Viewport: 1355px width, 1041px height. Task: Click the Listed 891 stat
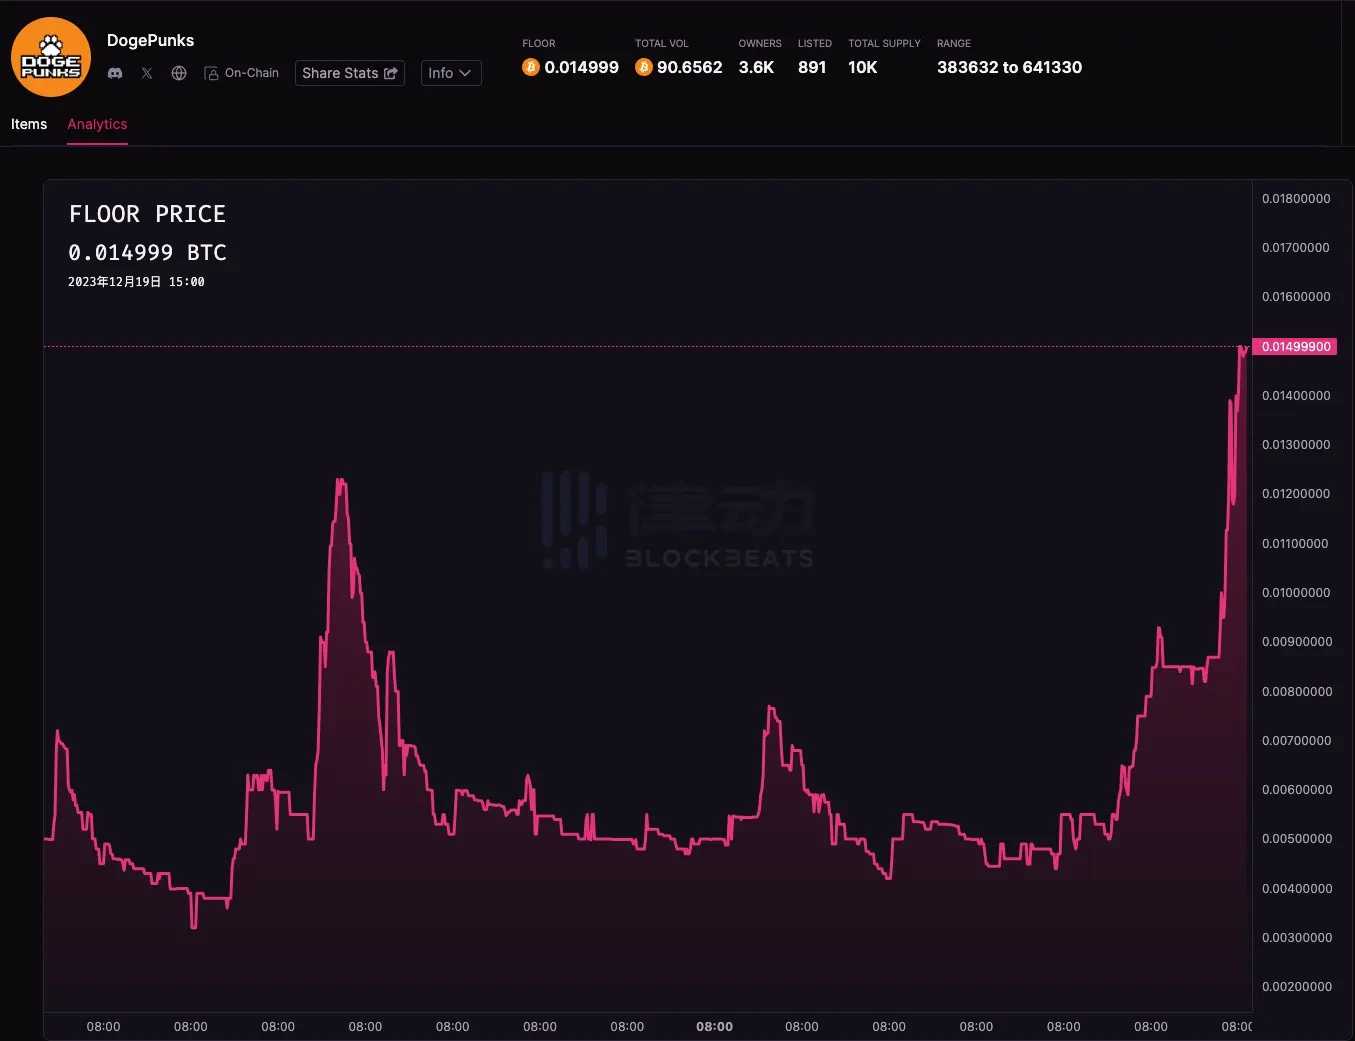click(812, 67)
